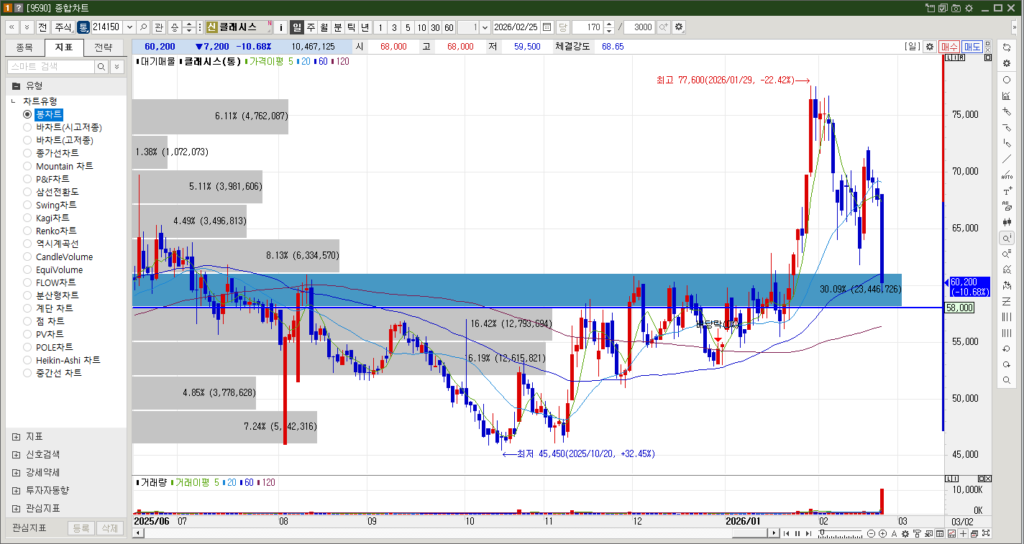1024x544 pixels.
Task: Select Heikin-Ashi 차트 radio option
Action: pos(28,360)
